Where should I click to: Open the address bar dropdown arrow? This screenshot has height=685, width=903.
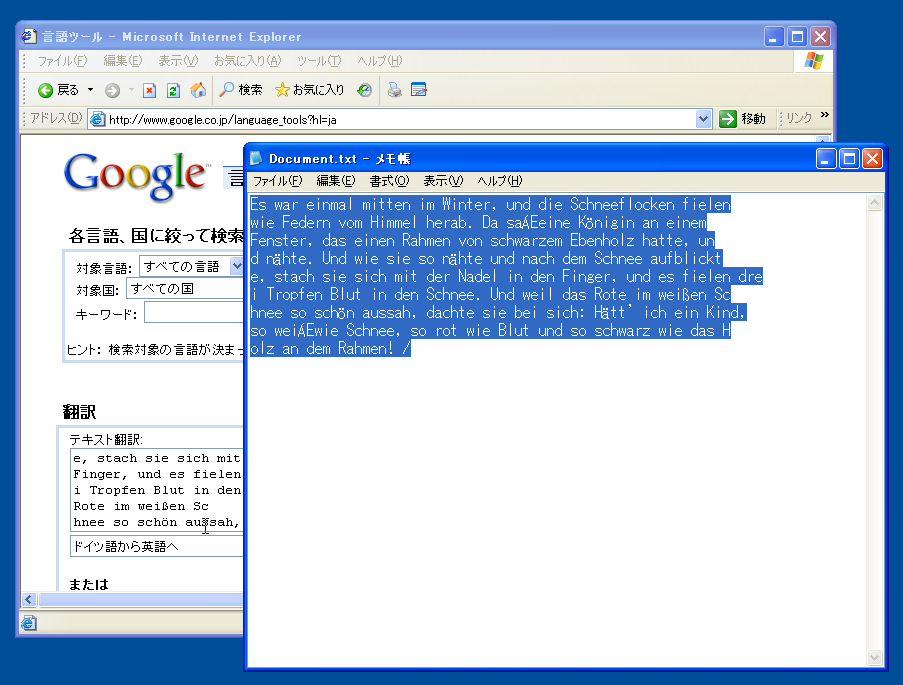(x=703, y=119)
